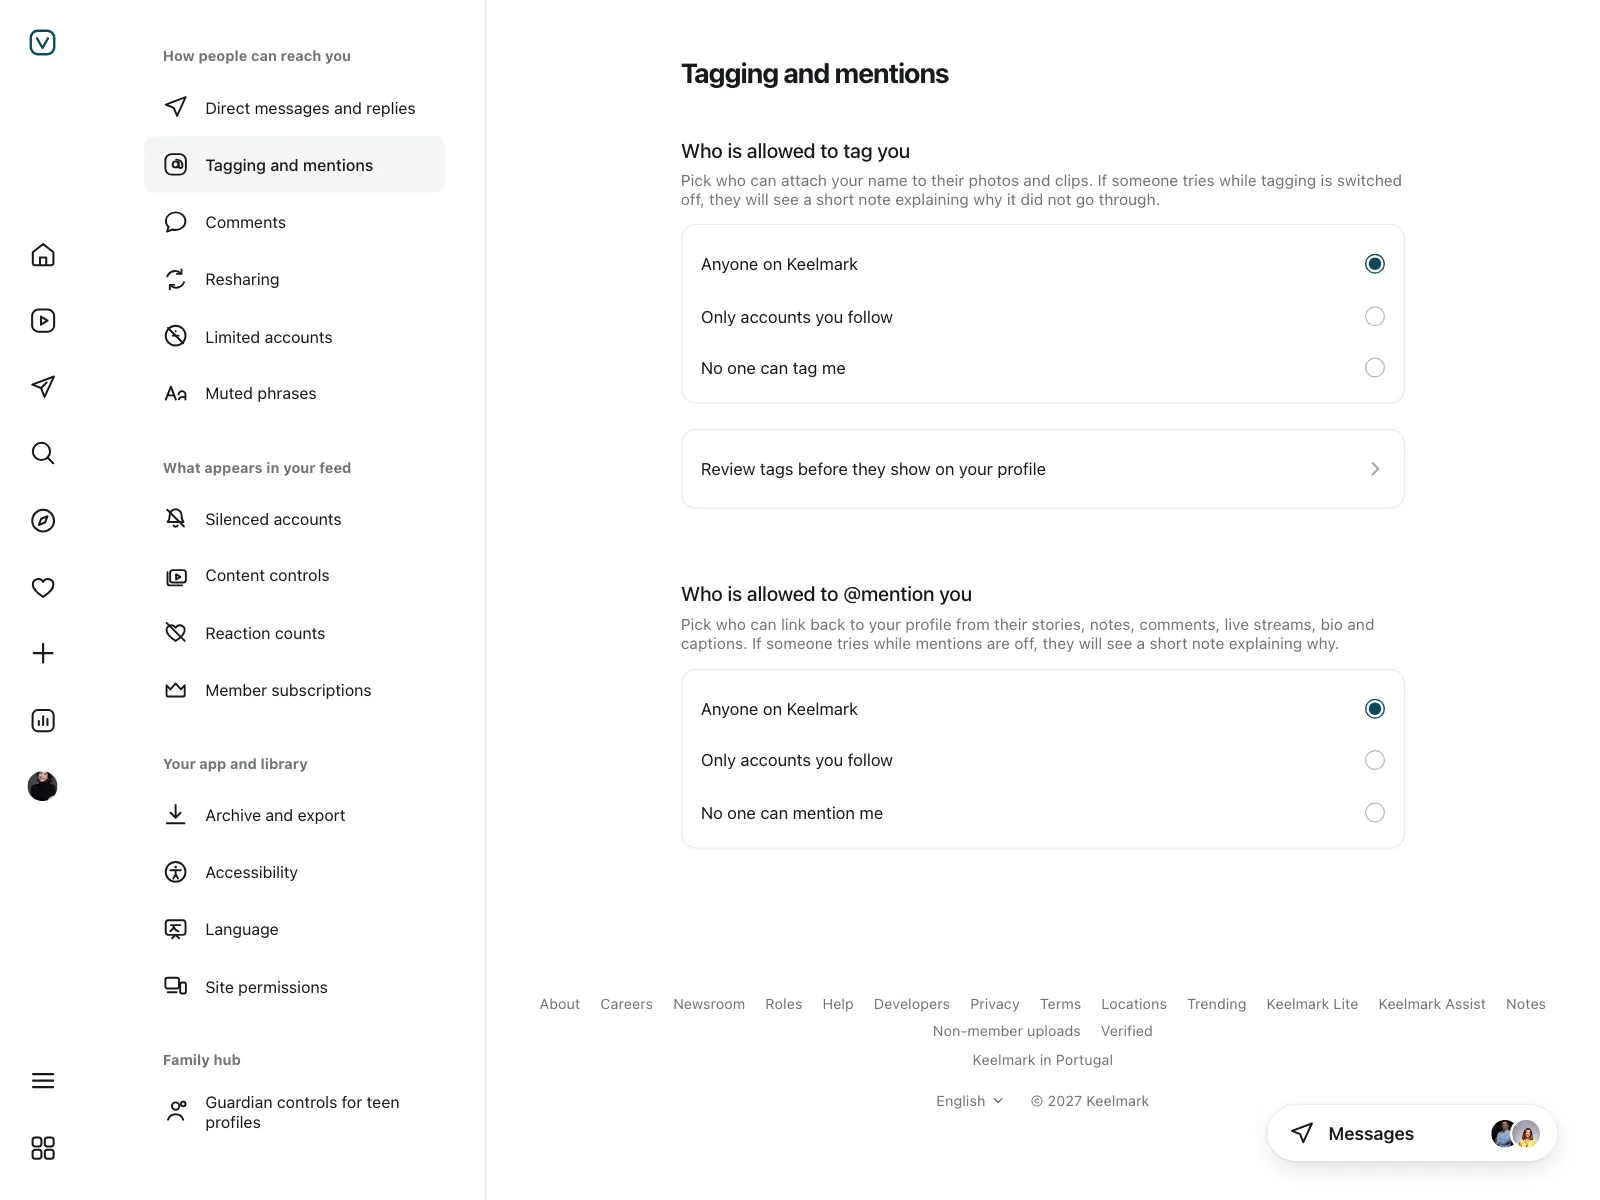Click the Privacy footer link
This screenshot has height=1200, width=1600.
995,1004
